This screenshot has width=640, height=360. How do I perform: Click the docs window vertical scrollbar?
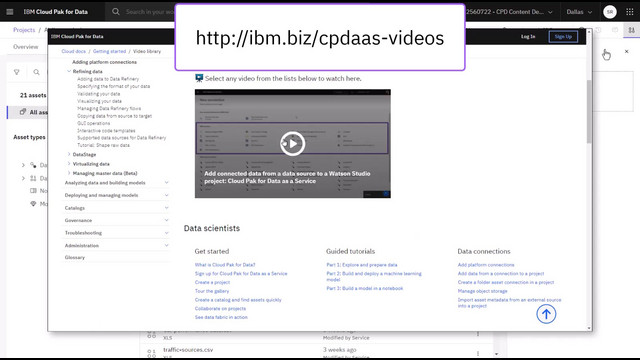pyautogui.click(x=589, y=112)
